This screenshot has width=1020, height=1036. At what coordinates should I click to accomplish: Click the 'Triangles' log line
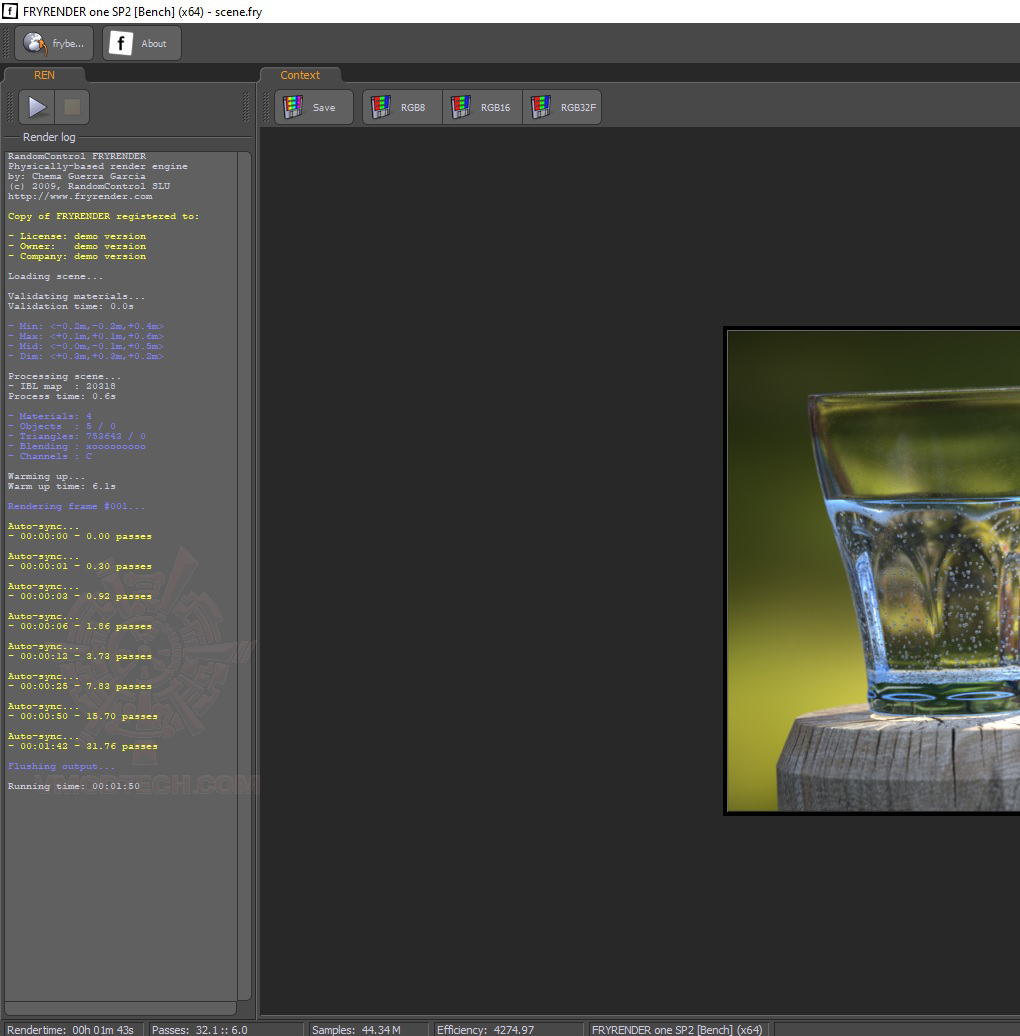pyautogui.click(x=77, y=436)
